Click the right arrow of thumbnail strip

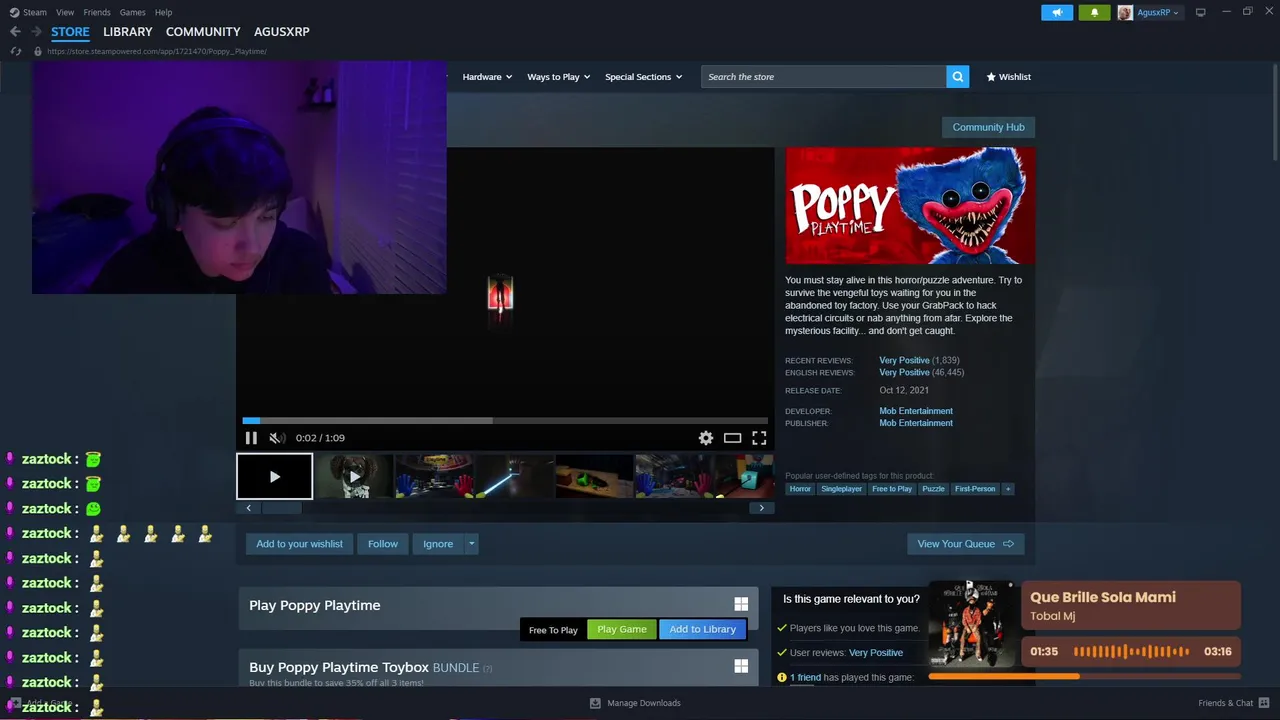pos(762,508)
